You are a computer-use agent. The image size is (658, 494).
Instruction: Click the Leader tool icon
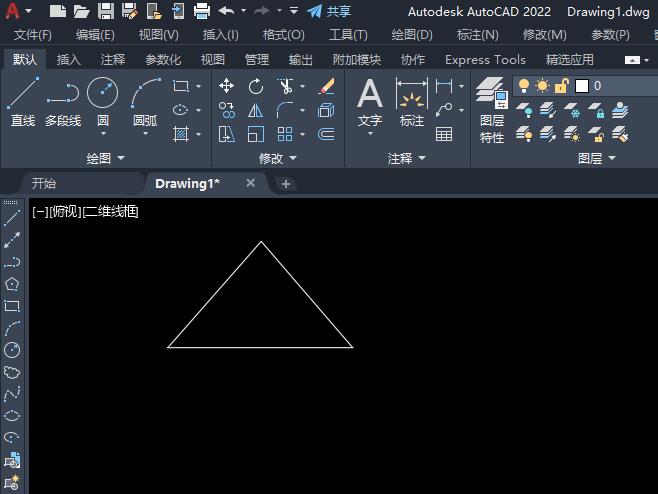444,110
